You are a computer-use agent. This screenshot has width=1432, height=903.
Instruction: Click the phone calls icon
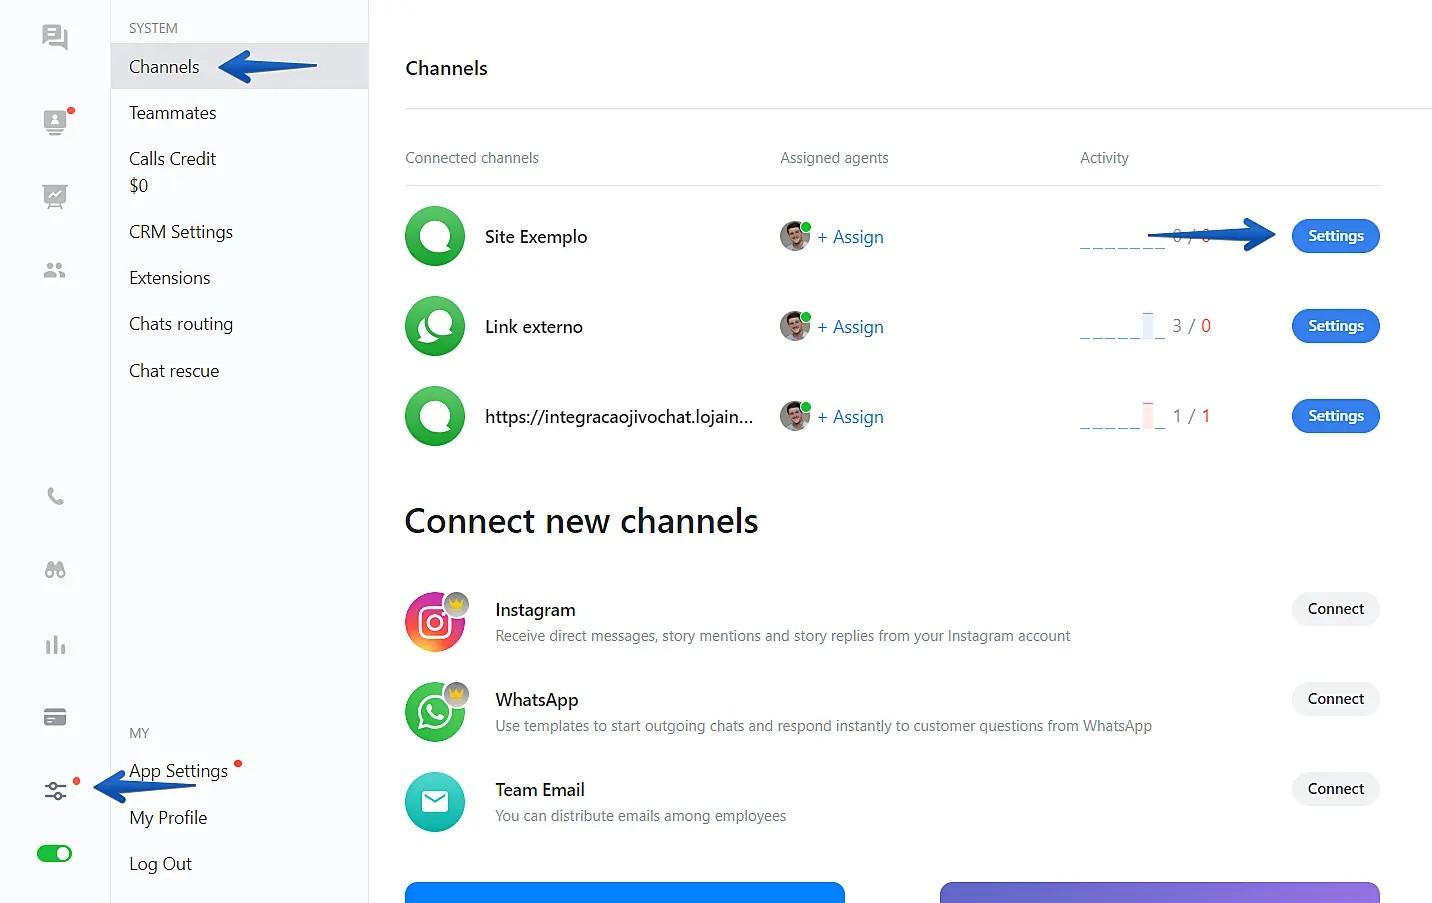tap(55, 496)
